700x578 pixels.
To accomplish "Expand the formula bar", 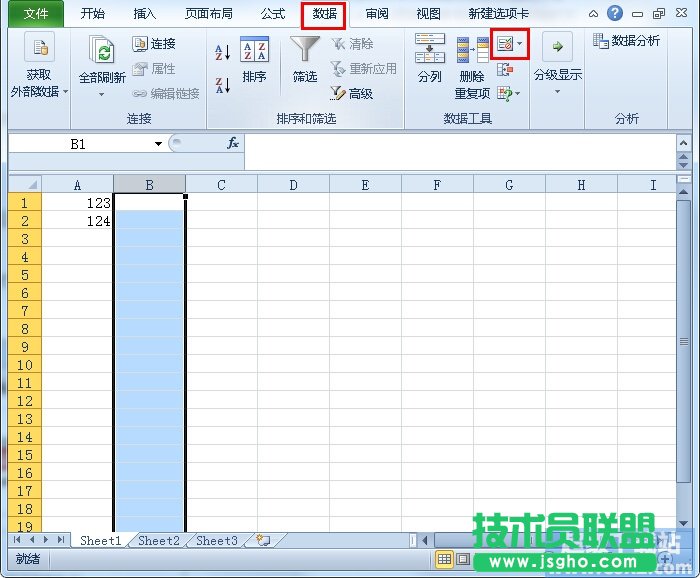I will 683,143.
